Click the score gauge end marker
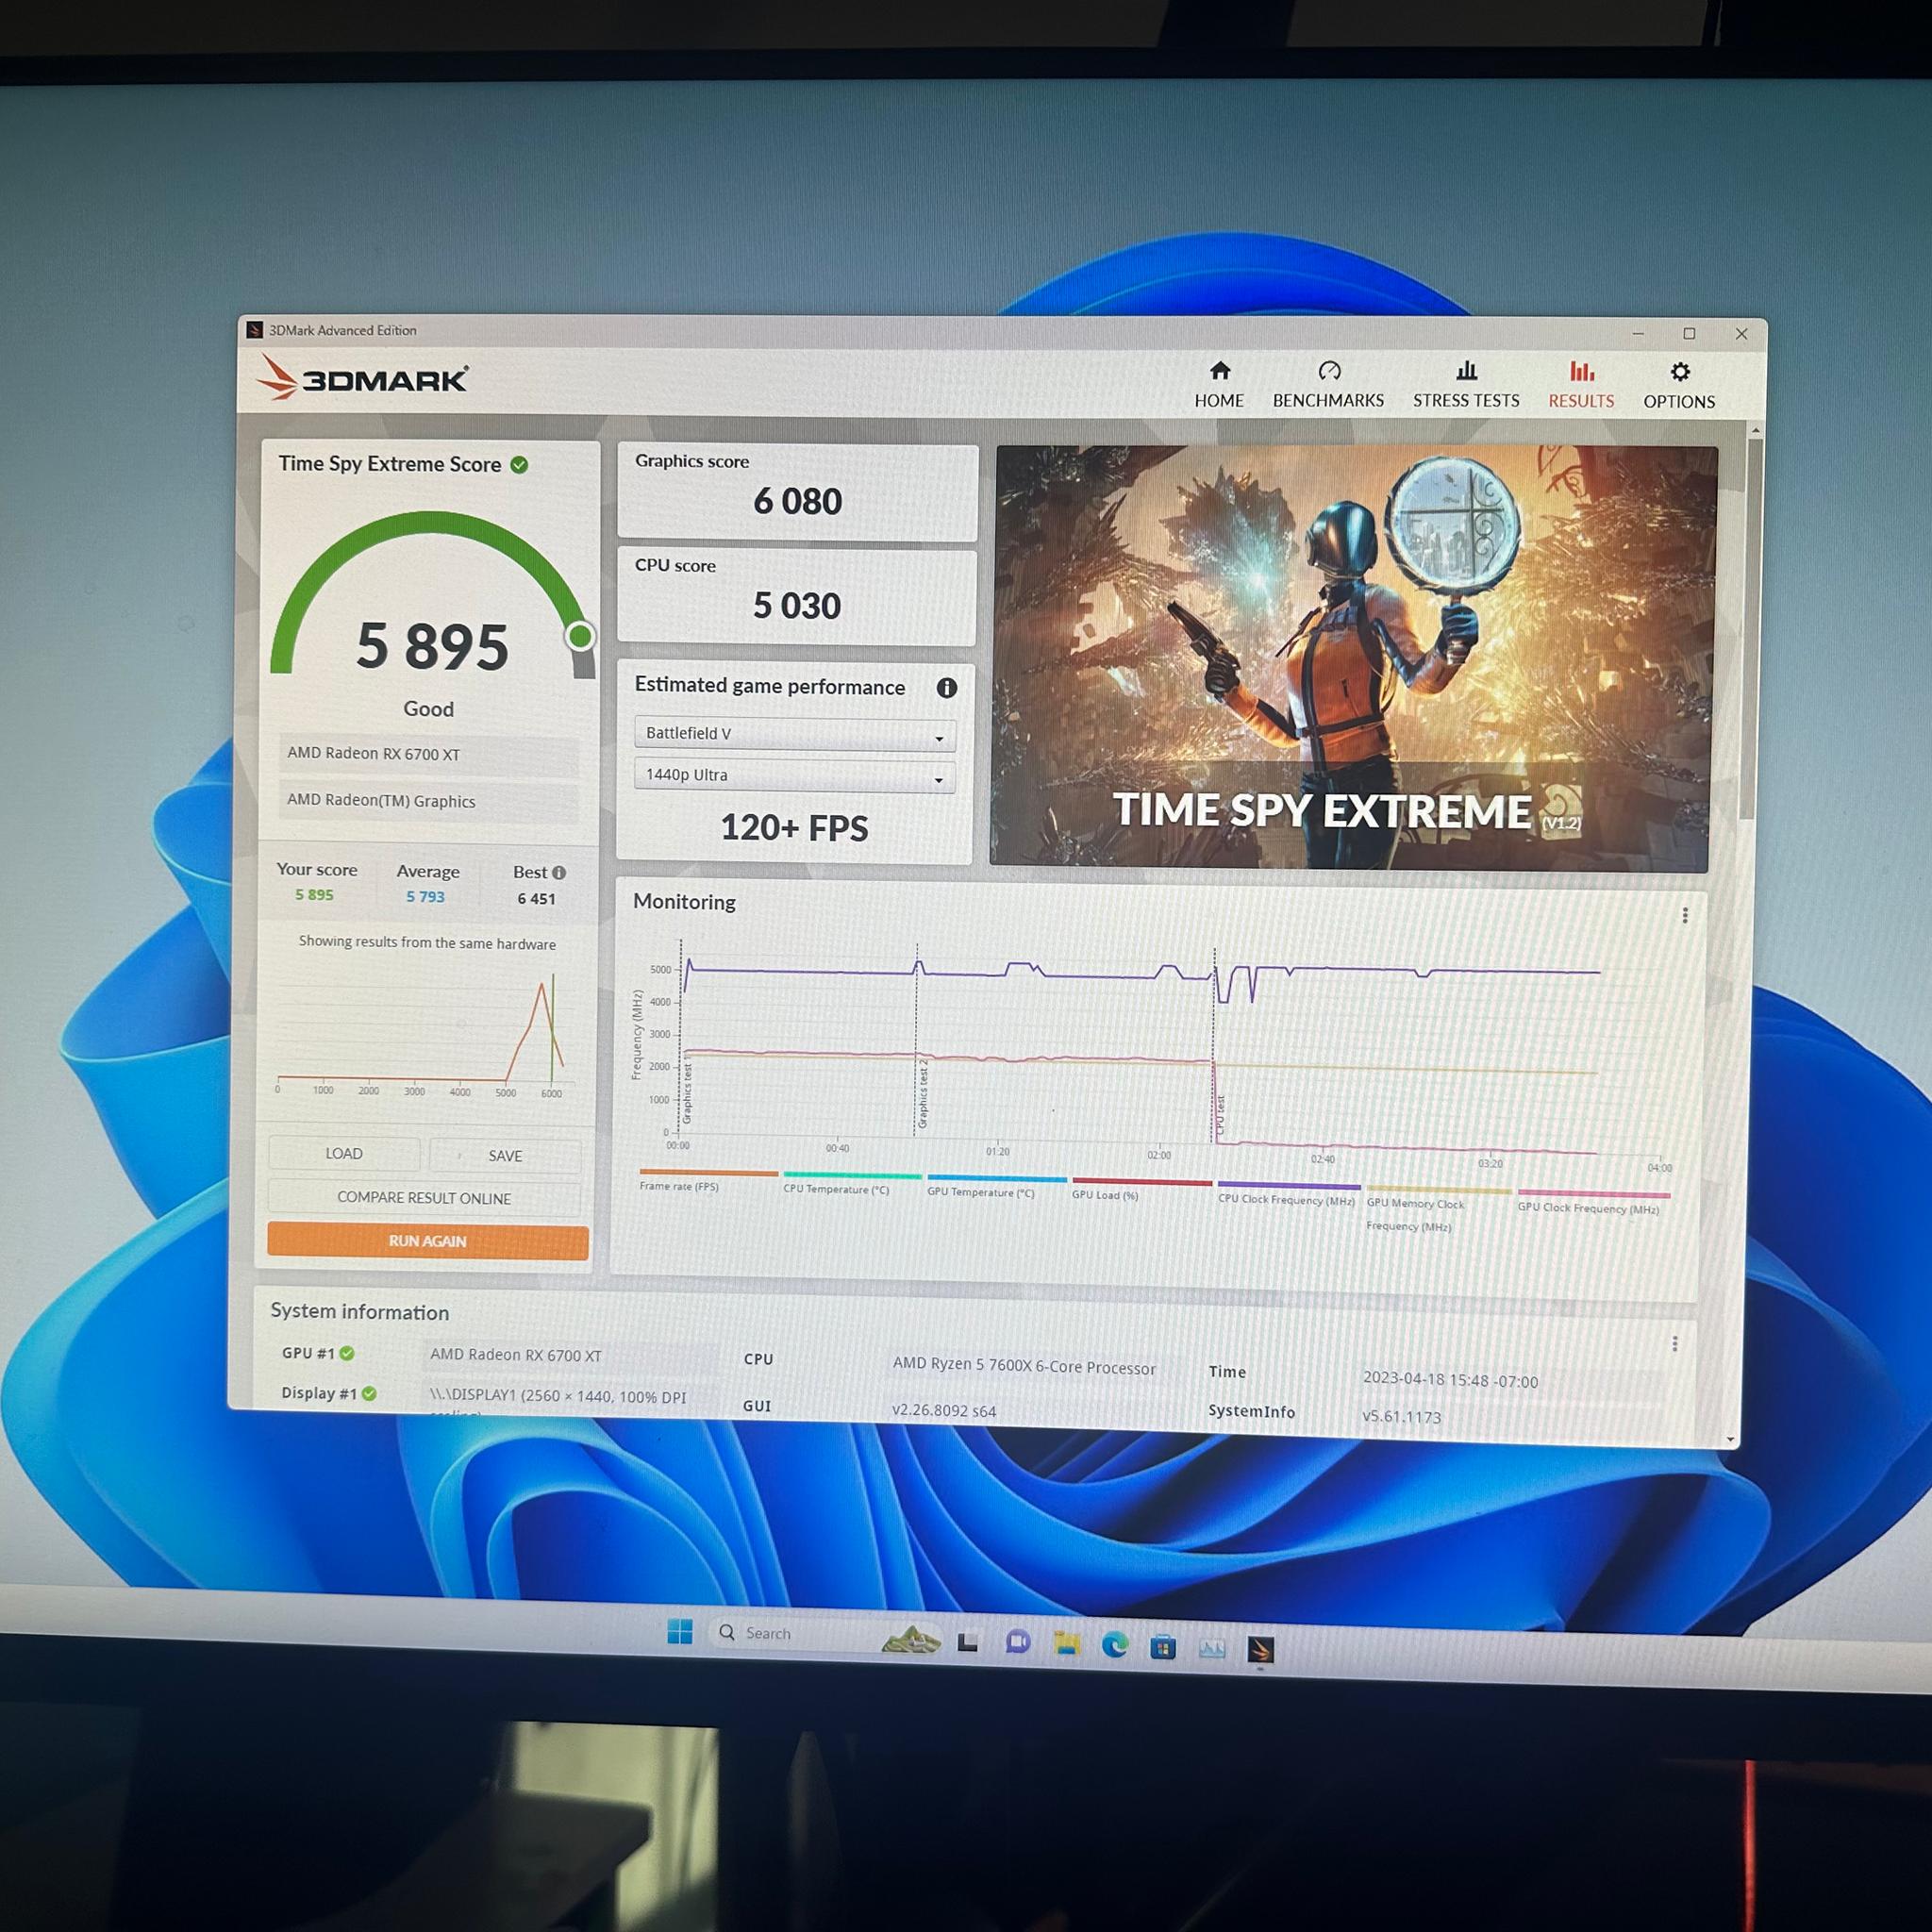 coord(580,636)
